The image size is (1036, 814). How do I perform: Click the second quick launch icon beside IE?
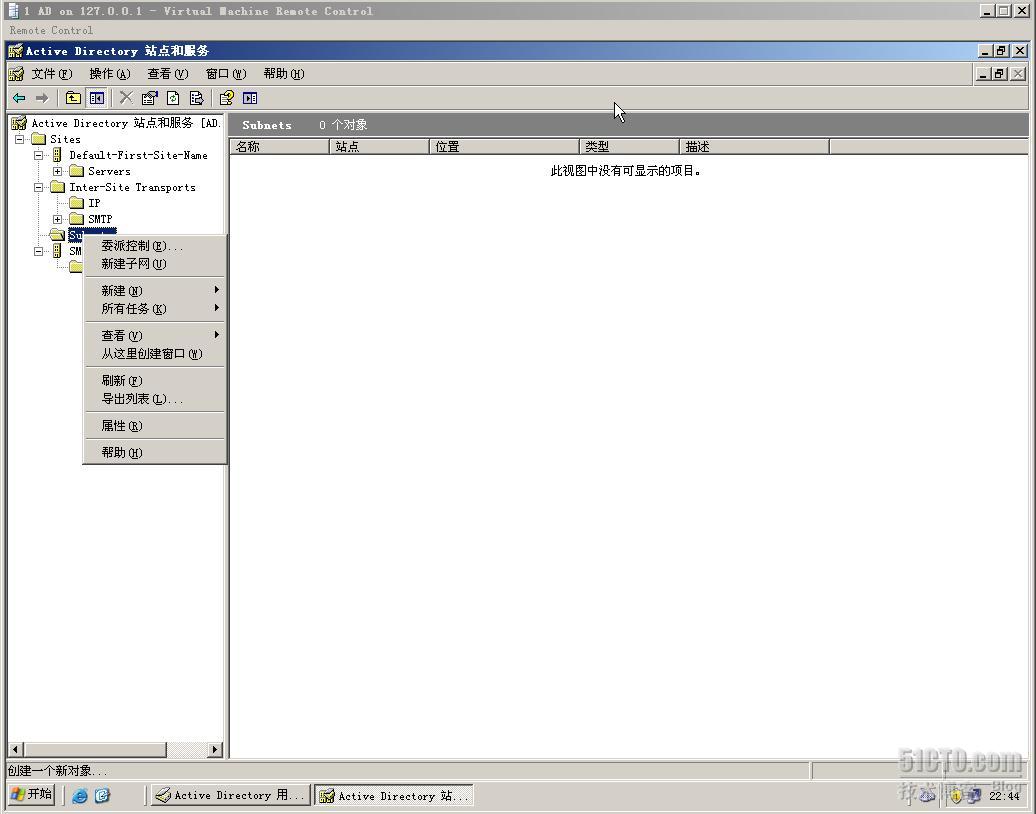click(102, 796)
